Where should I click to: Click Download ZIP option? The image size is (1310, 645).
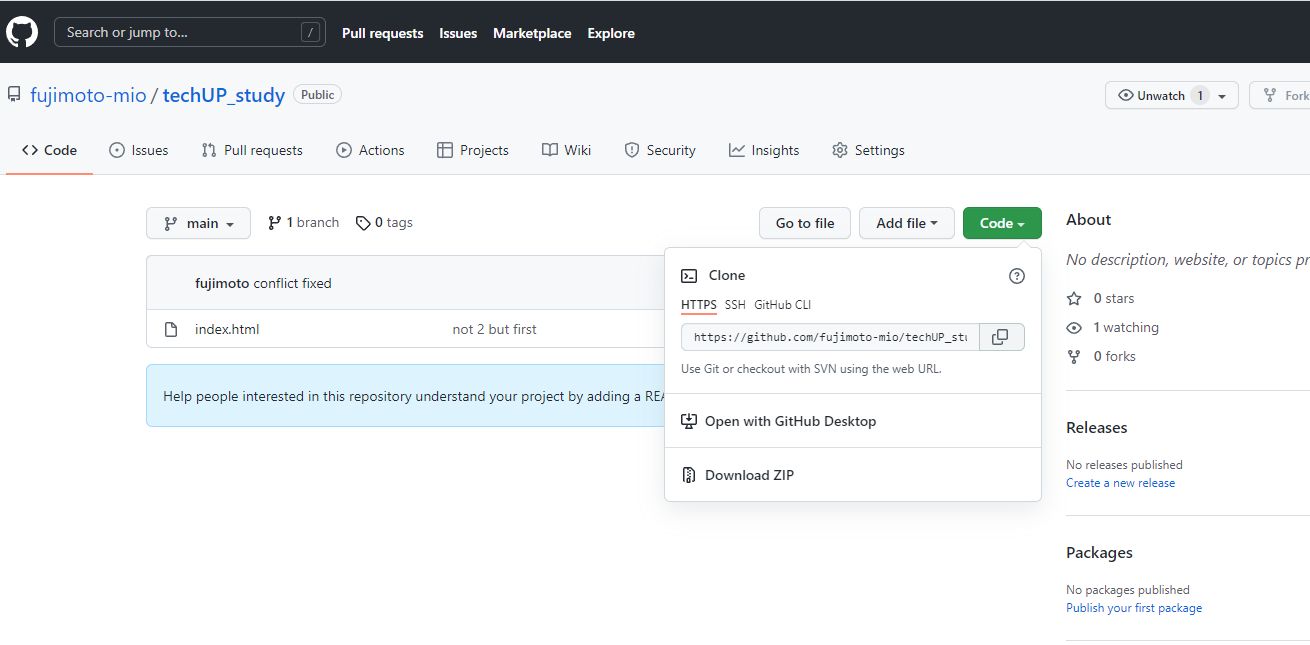[x=749, y=475]
